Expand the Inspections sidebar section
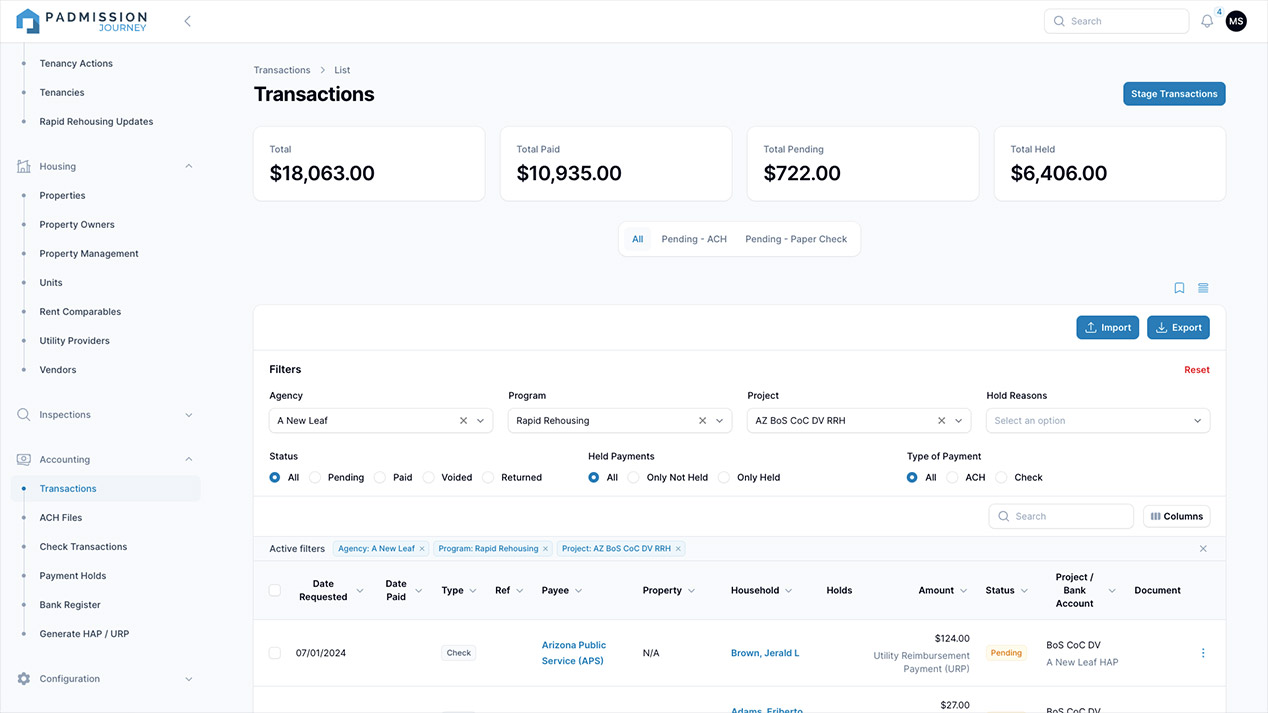This screenshot has width=1268, height=713. (189, 415)
